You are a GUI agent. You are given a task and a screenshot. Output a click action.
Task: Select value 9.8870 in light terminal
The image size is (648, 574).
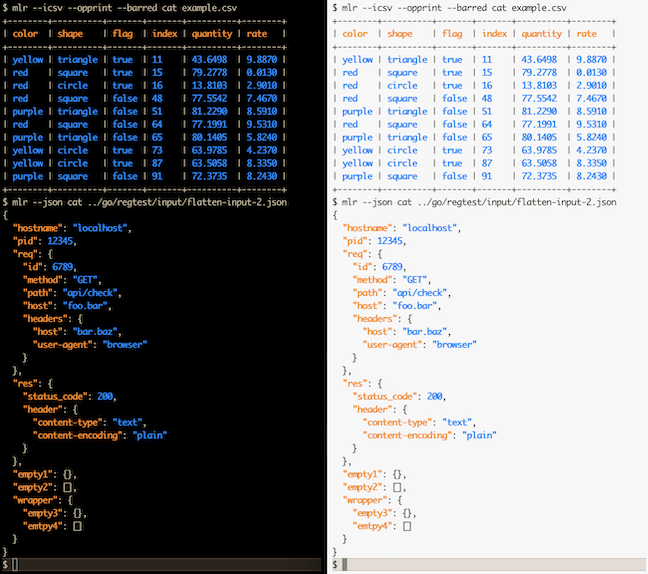[x=591, y=60]
